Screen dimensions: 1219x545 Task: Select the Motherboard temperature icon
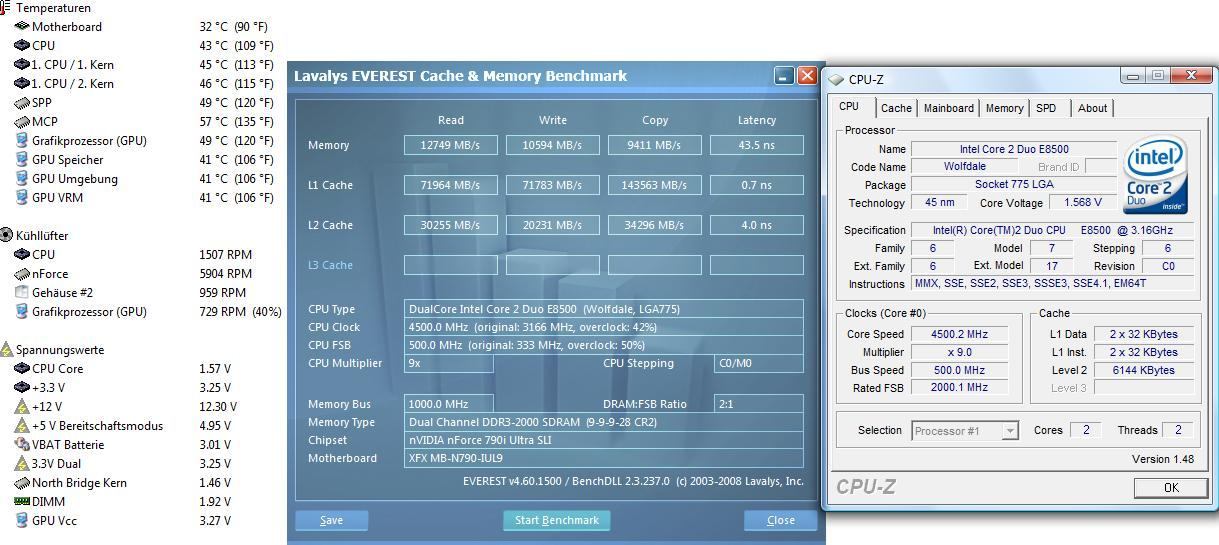(x=22, y=26)
